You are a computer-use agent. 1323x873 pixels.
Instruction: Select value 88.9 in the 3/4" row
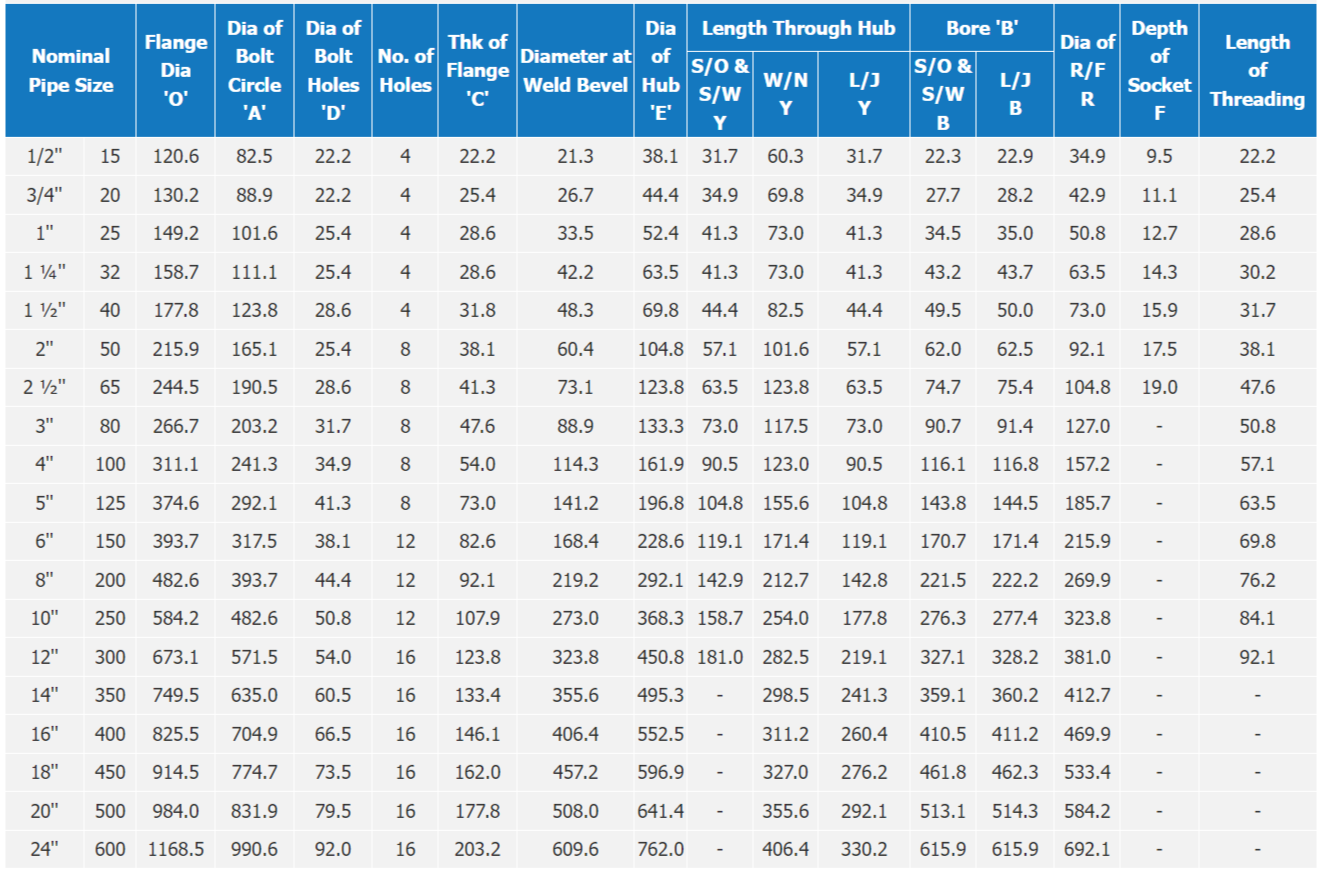pyautogui.click(x=254, y=195)
